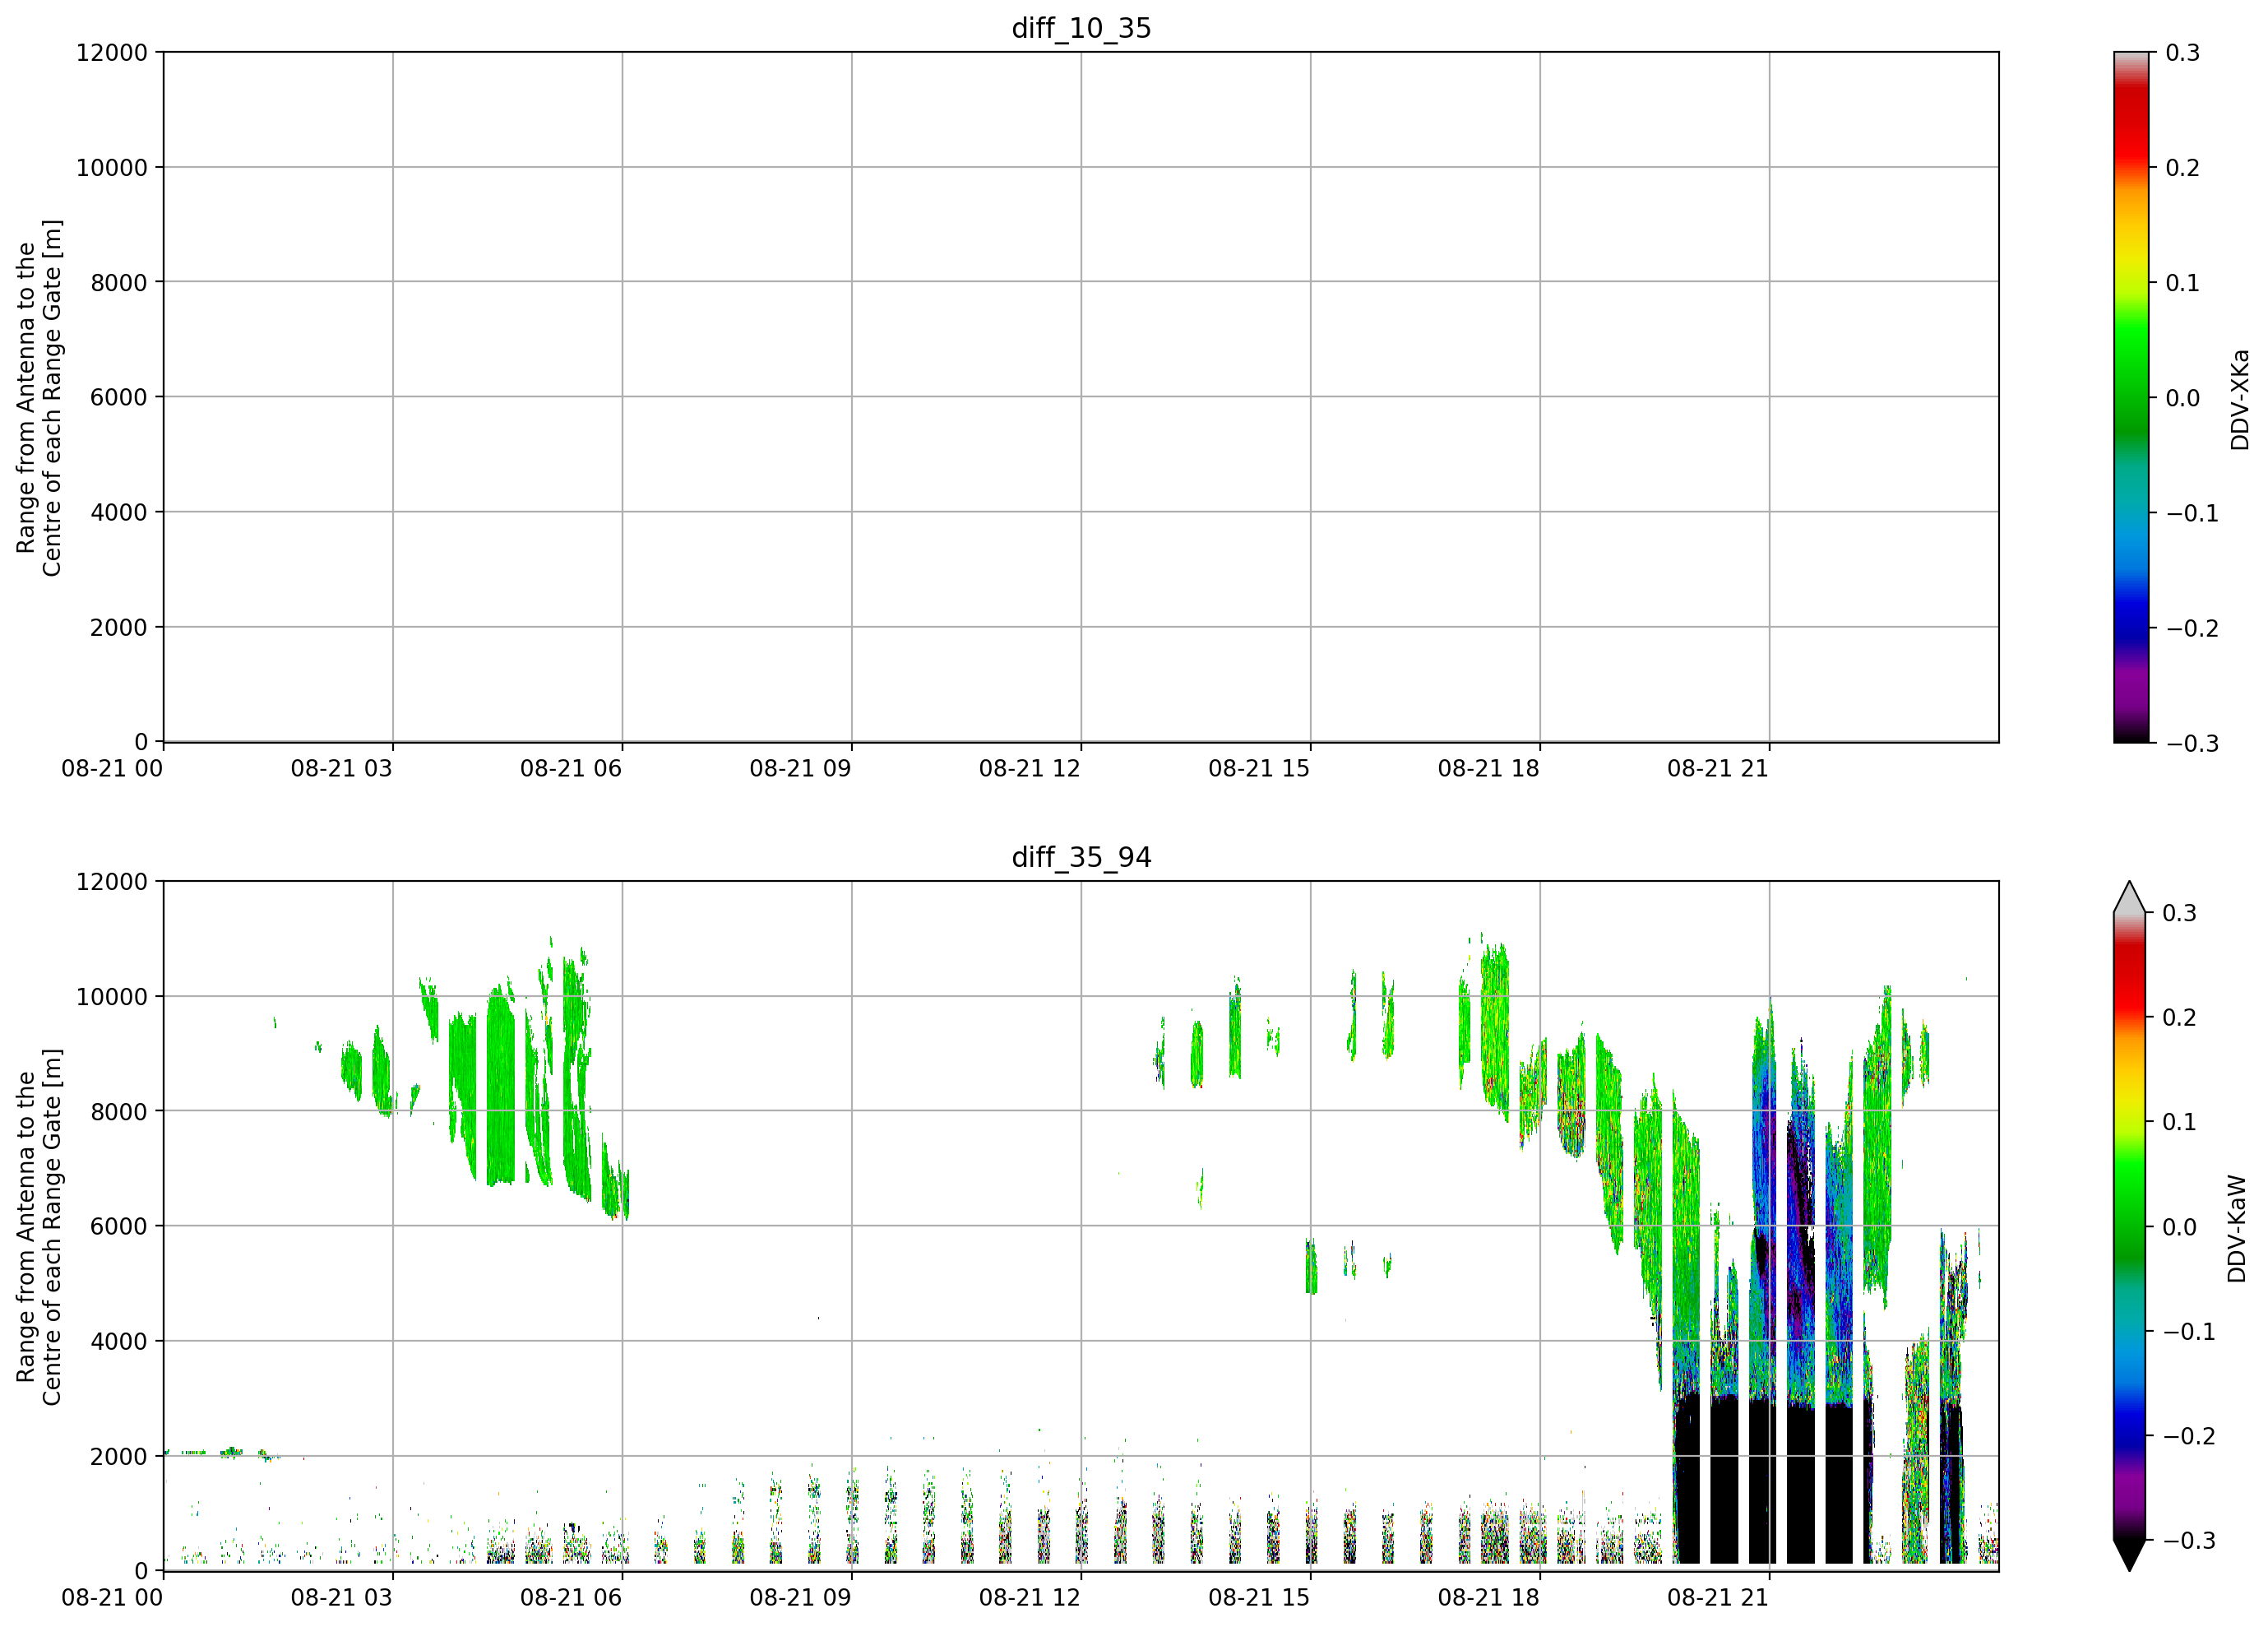Click the −0.2 tick on DDV-KaW colorbar
The height and width of the screenshot is (1627, 2268).
(x=2189, y=1436)
